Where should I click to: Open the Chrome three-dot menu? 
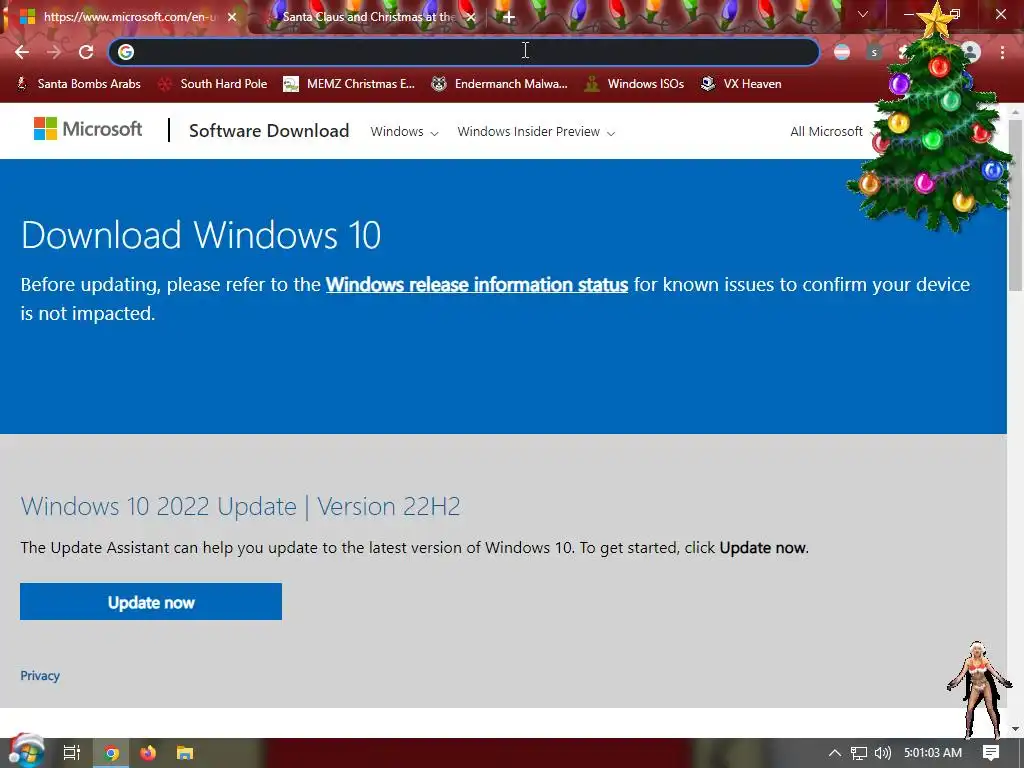pos(1002,52)
